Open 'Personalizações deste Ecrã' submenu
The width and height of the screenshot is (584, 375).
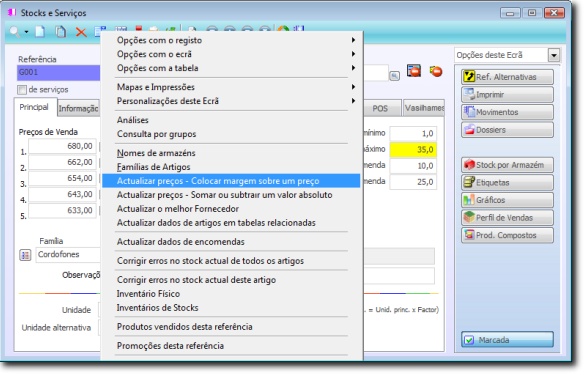coord(231,101)
